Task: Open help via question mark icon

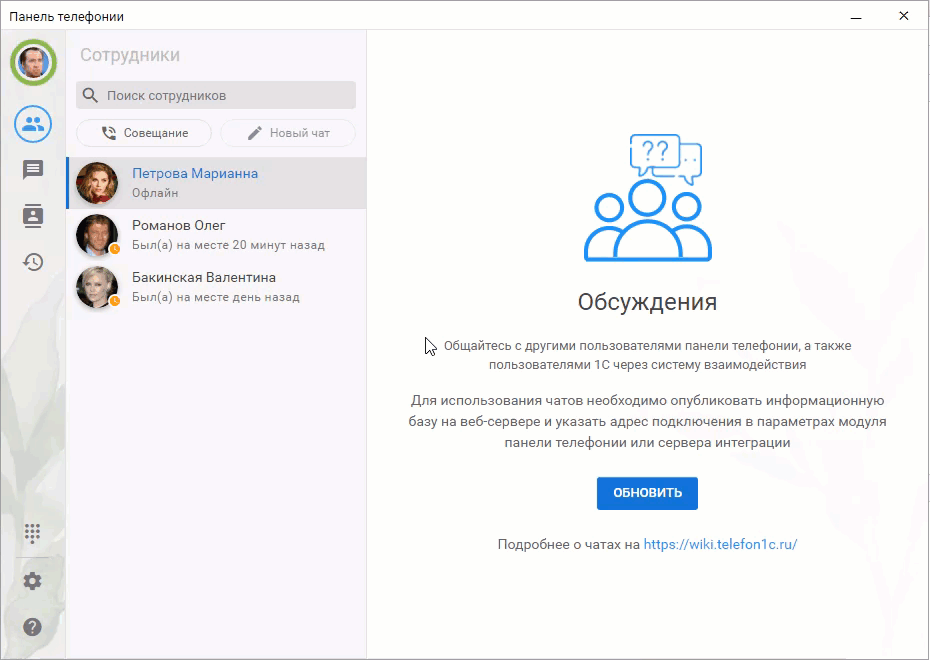Action: pyautogui.click(x=32, y=627)
